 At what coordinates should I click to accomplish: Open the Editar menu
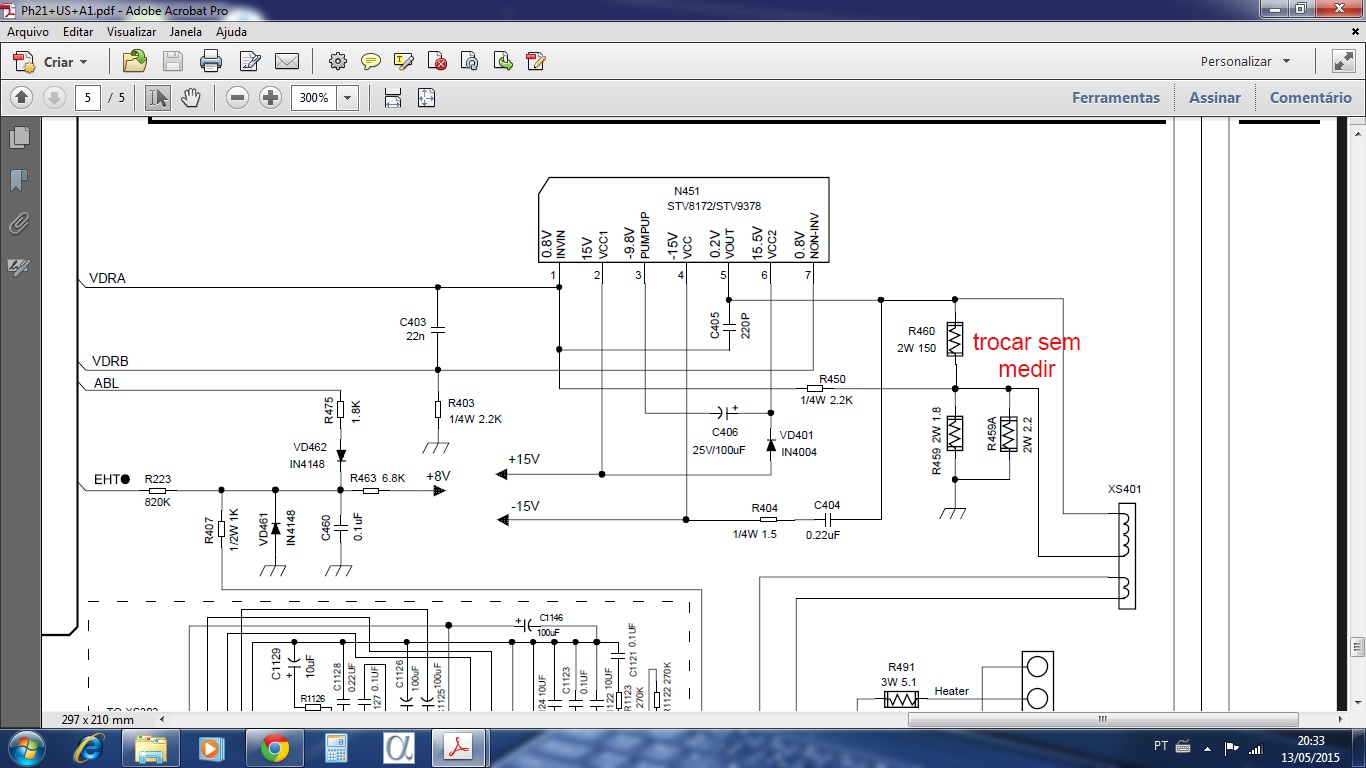[78, 32]
